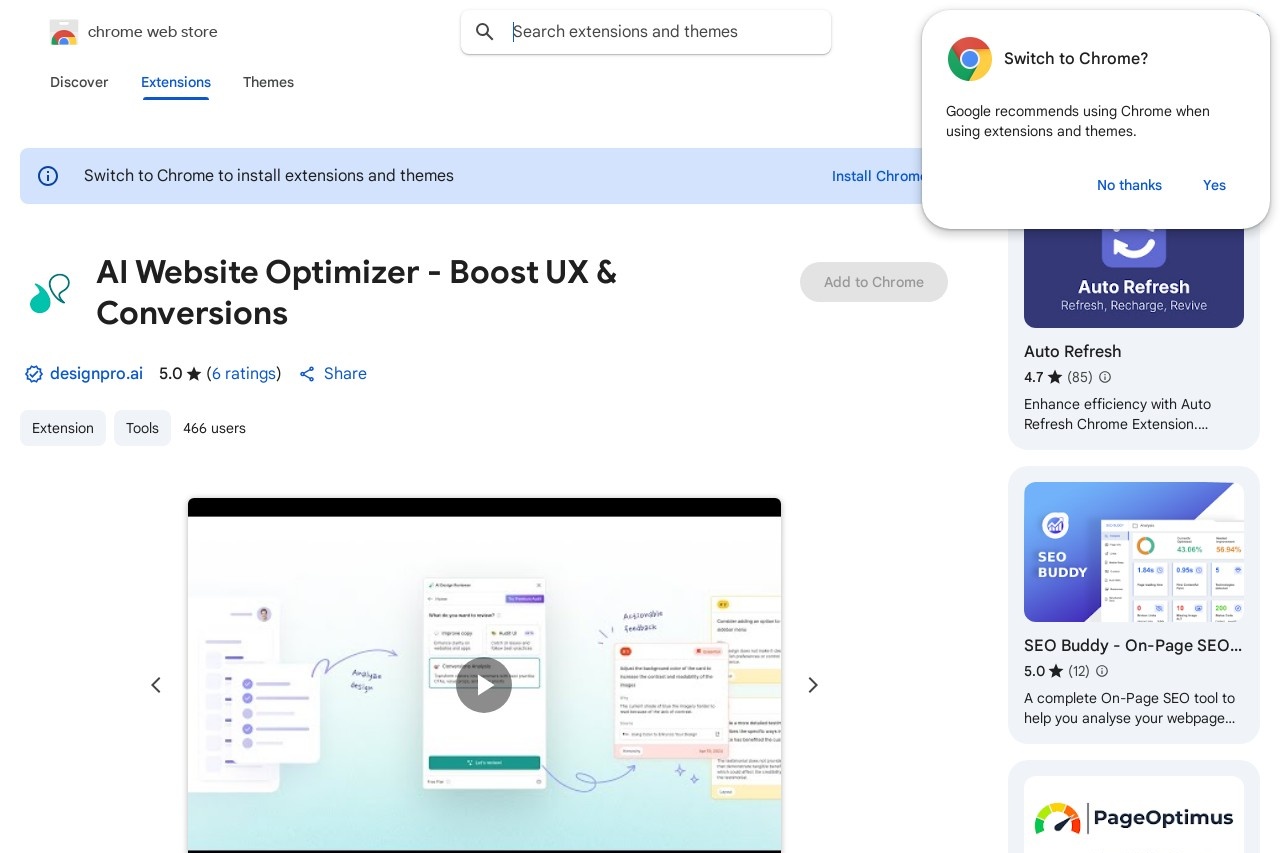Click the info icon in blue banner
Screen dimensions: 1280x853
[x=48, y=176]
